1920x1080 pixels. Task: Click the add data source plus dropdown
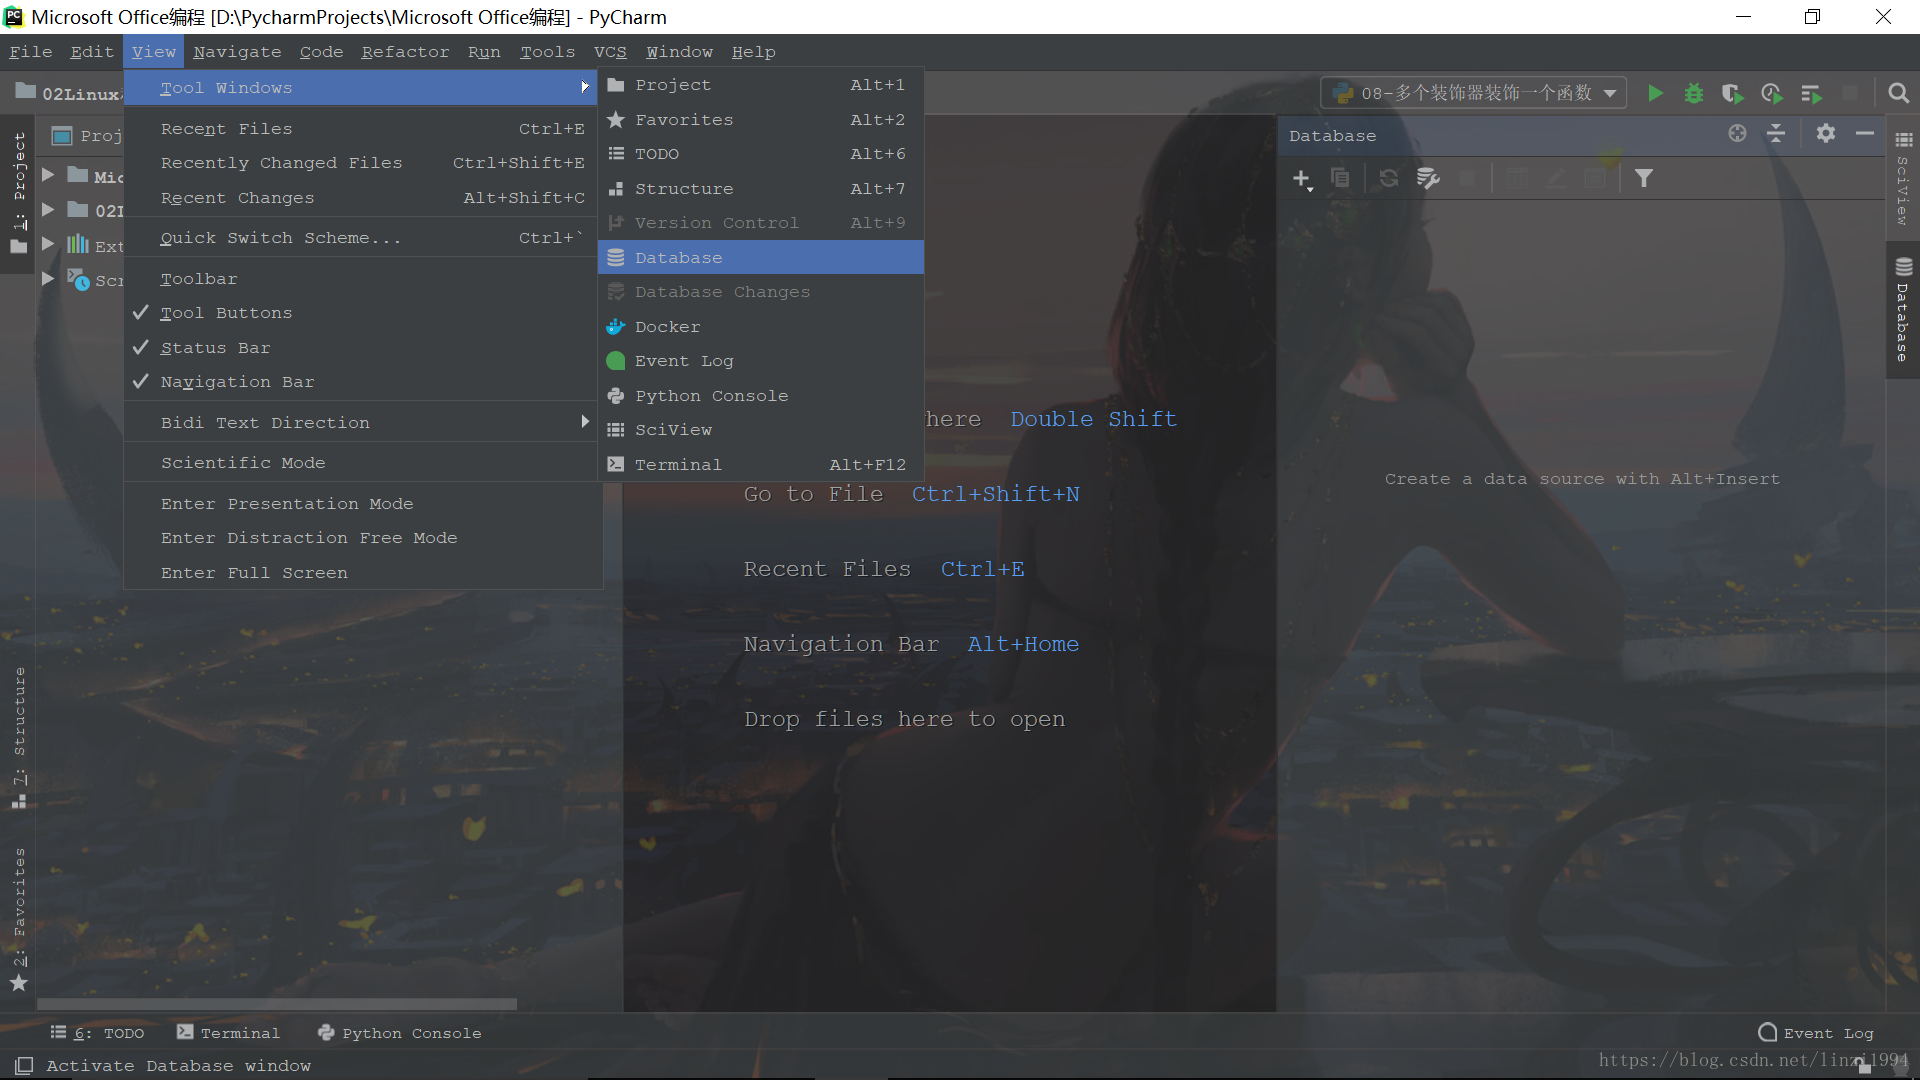click(1302, 179)
